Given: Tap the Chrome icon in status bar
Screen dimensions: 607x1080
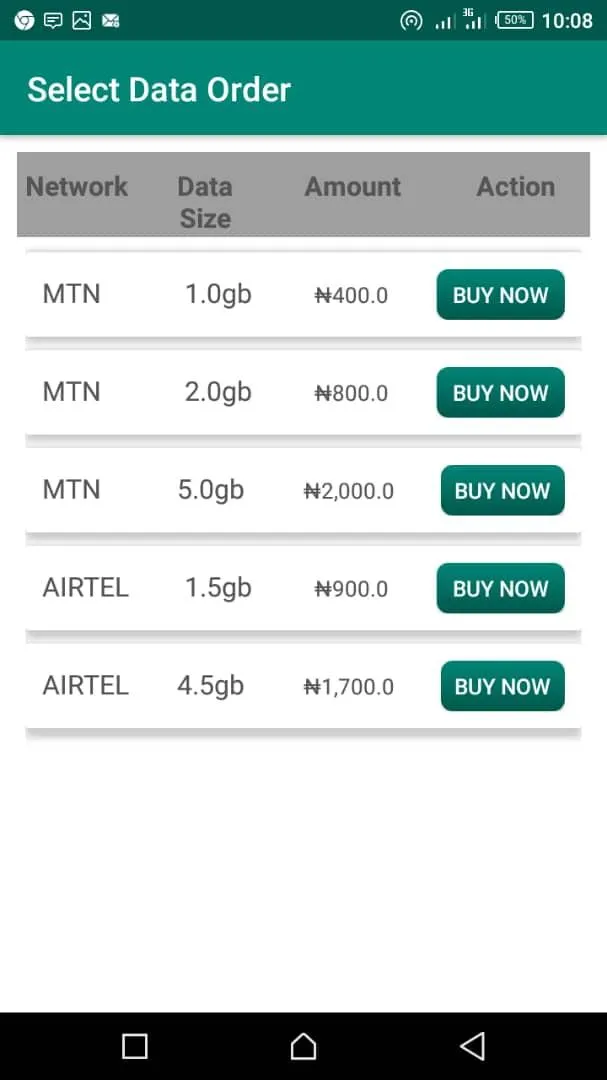Looking at the screenshot, I should 24,20.
